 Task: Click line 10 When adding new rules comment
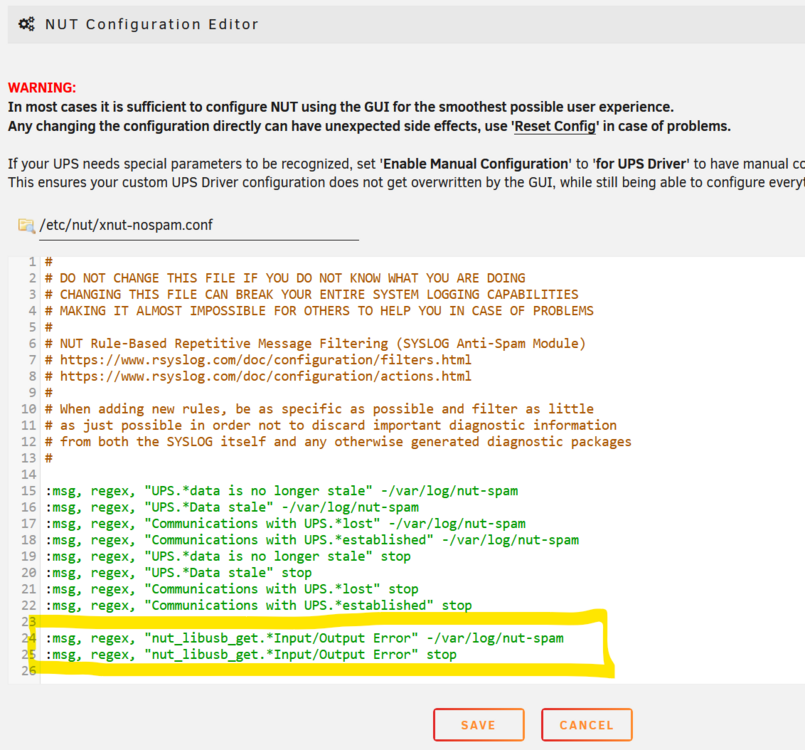pyautogui.click(x=319, y=409)
